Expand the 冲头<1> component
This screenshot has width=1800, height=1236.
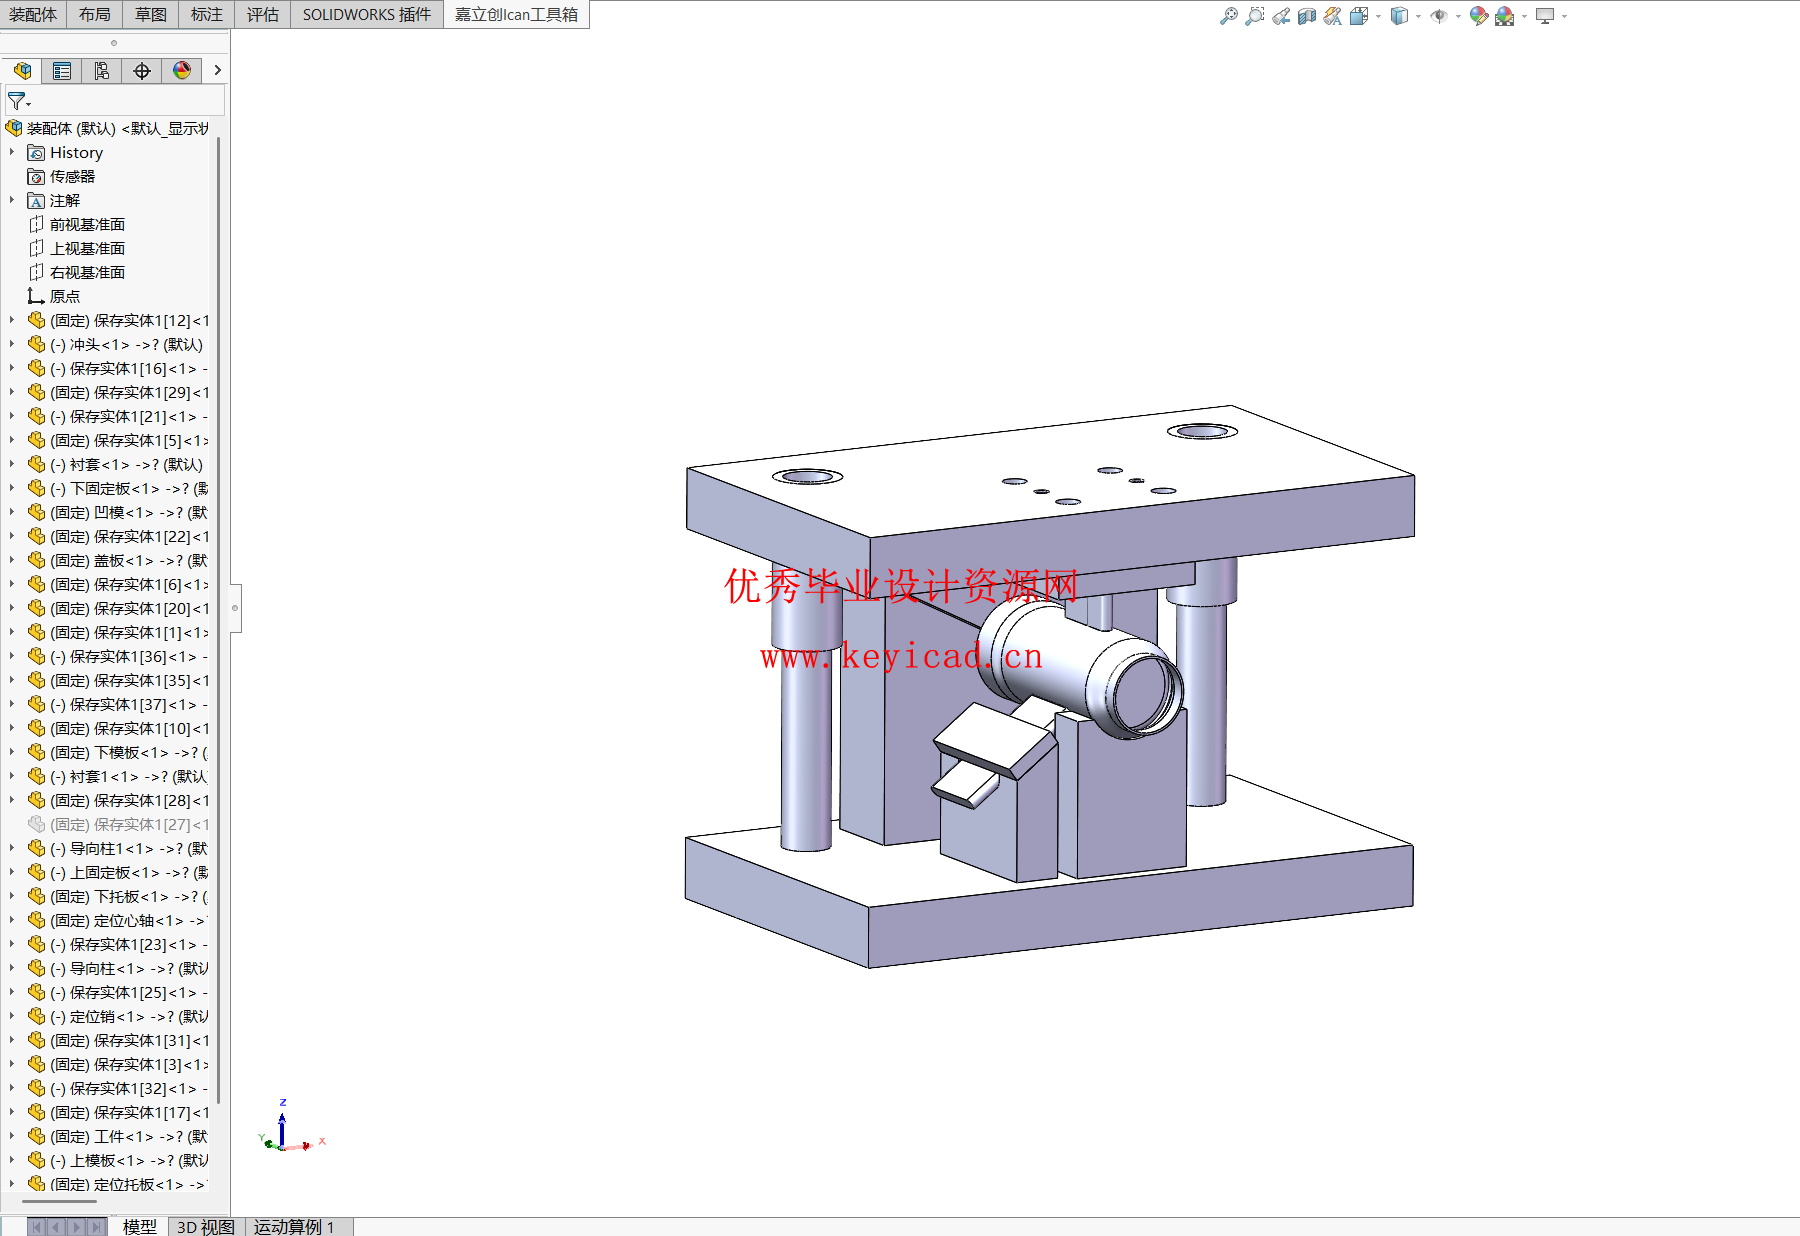coord(12,344)
